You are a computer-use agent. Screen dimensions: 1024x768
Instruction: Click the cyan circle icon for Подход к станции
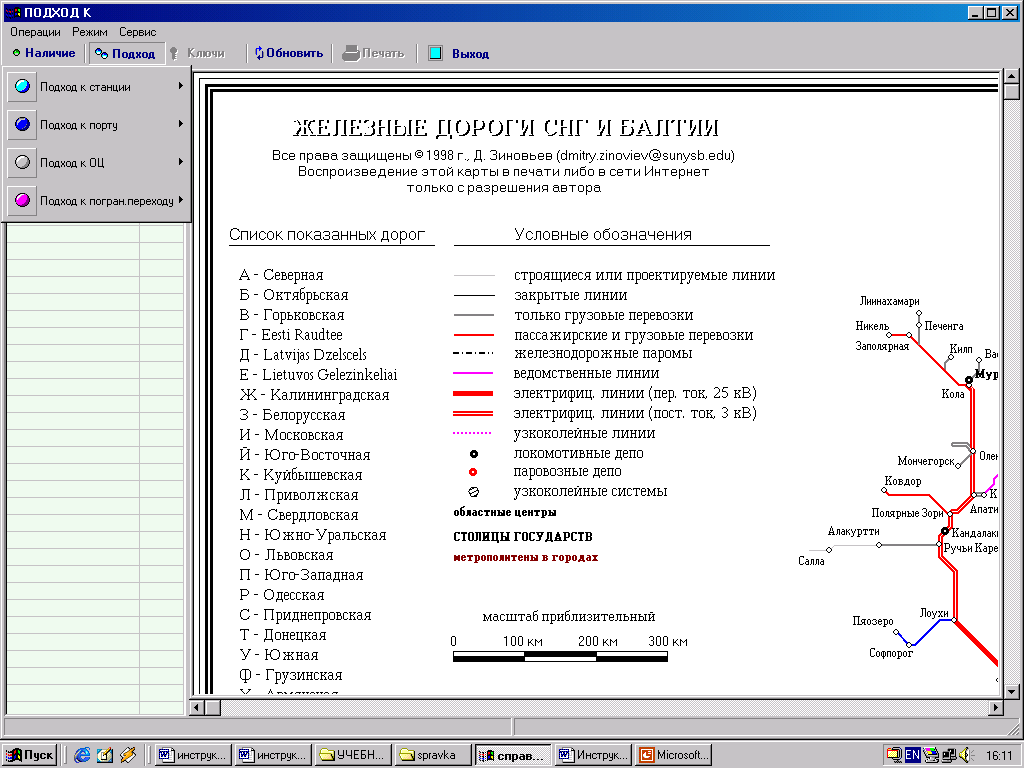point(22,86)
